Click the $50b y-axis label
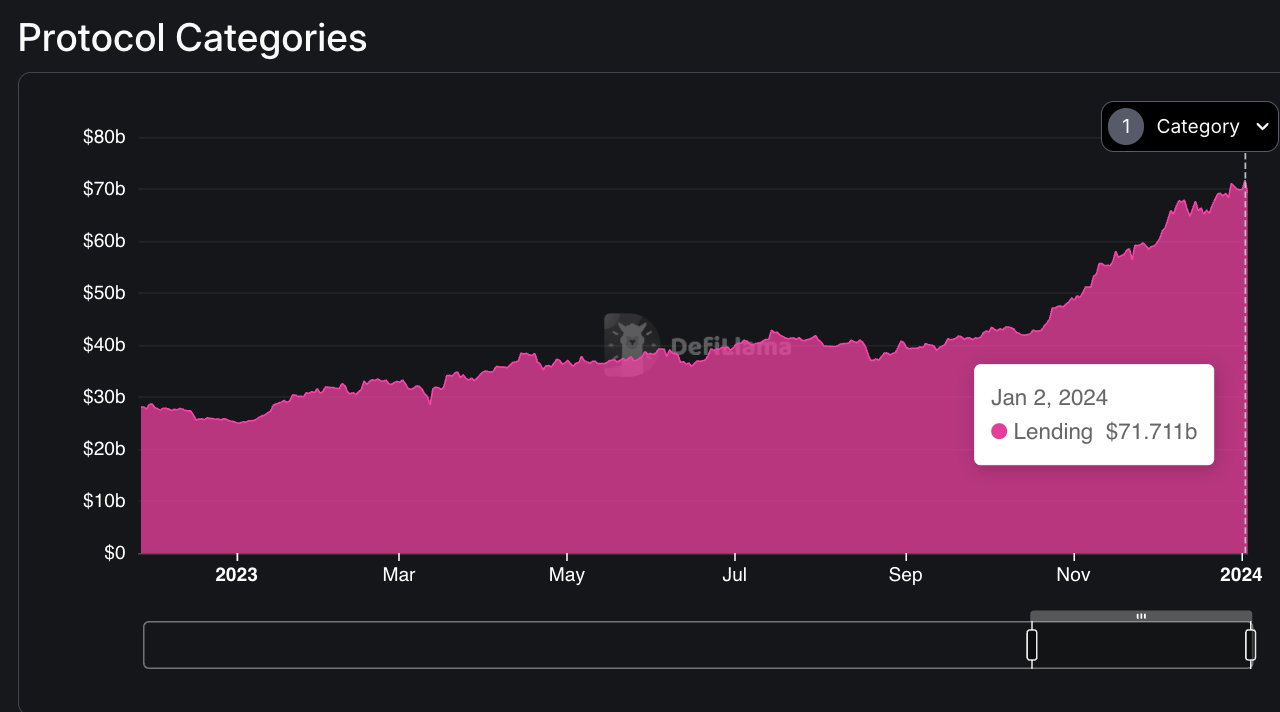This screenshot has width=1280, height=712. point(104,293)
